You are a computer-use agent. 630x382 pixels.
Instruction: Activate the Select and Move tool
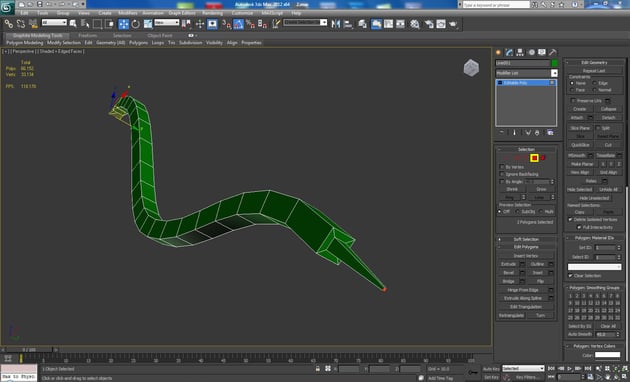click(x=123, y=24)
